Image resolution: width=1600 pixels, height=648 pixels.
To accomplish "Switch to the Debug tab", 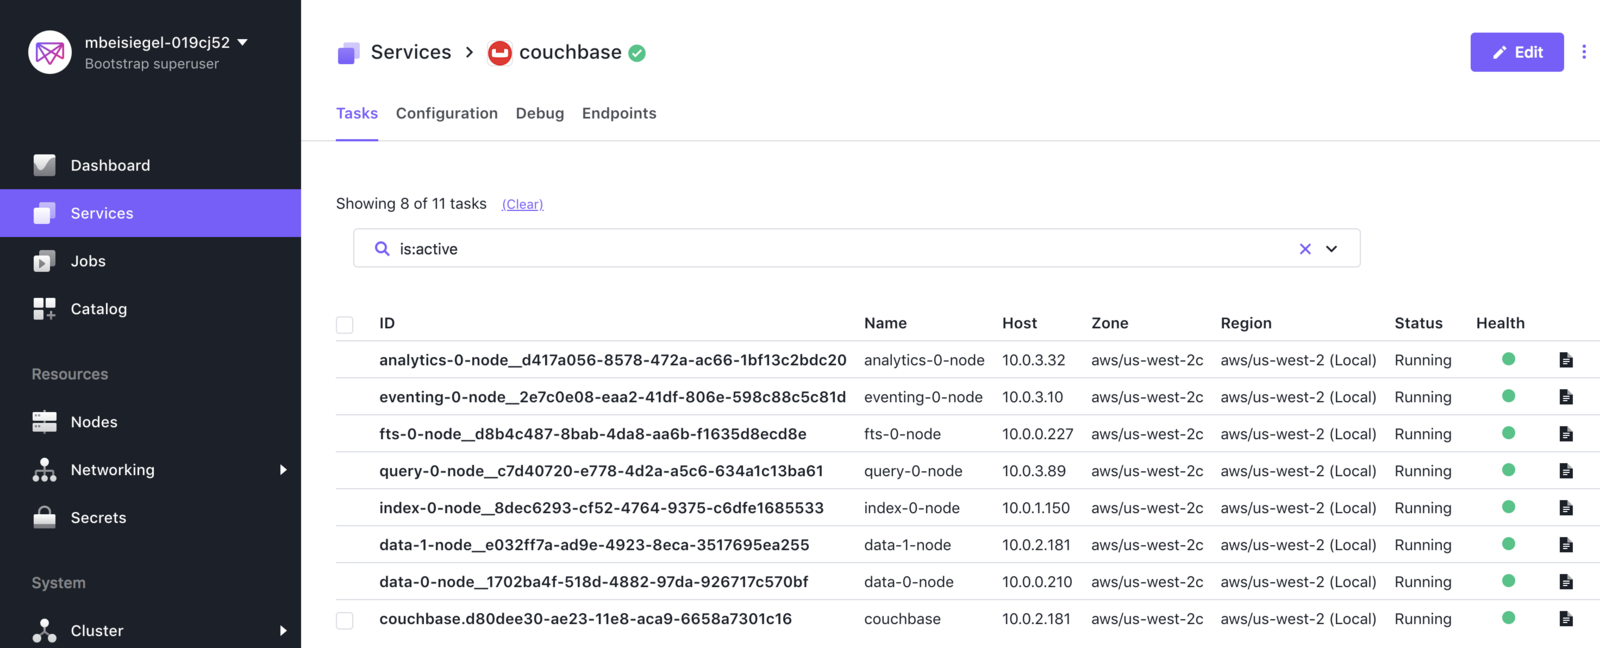I will point(540,113).
